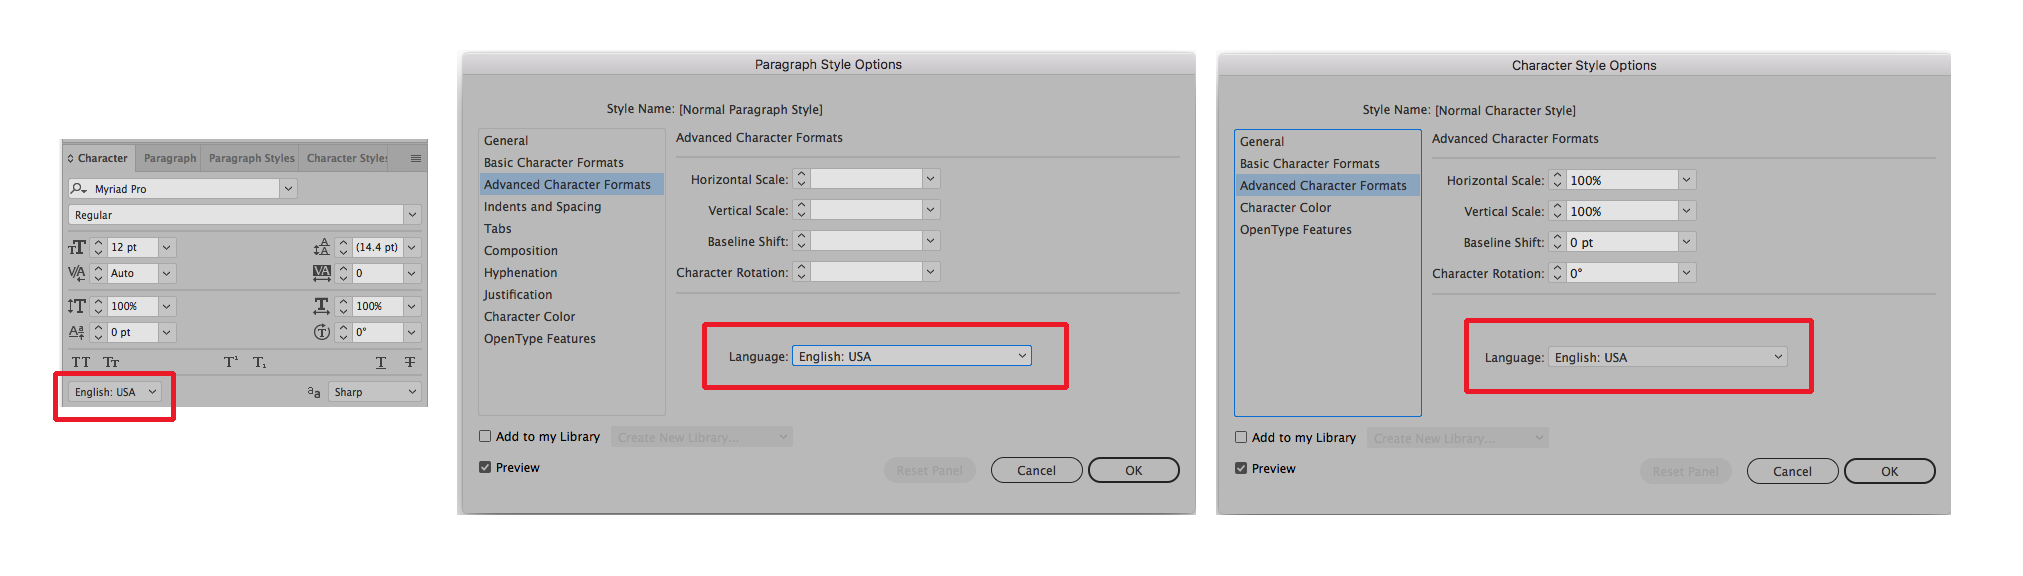Screen dimensions: 2023x576
Task: Open the Language dropdown in the Character panel
Action: 115,392
